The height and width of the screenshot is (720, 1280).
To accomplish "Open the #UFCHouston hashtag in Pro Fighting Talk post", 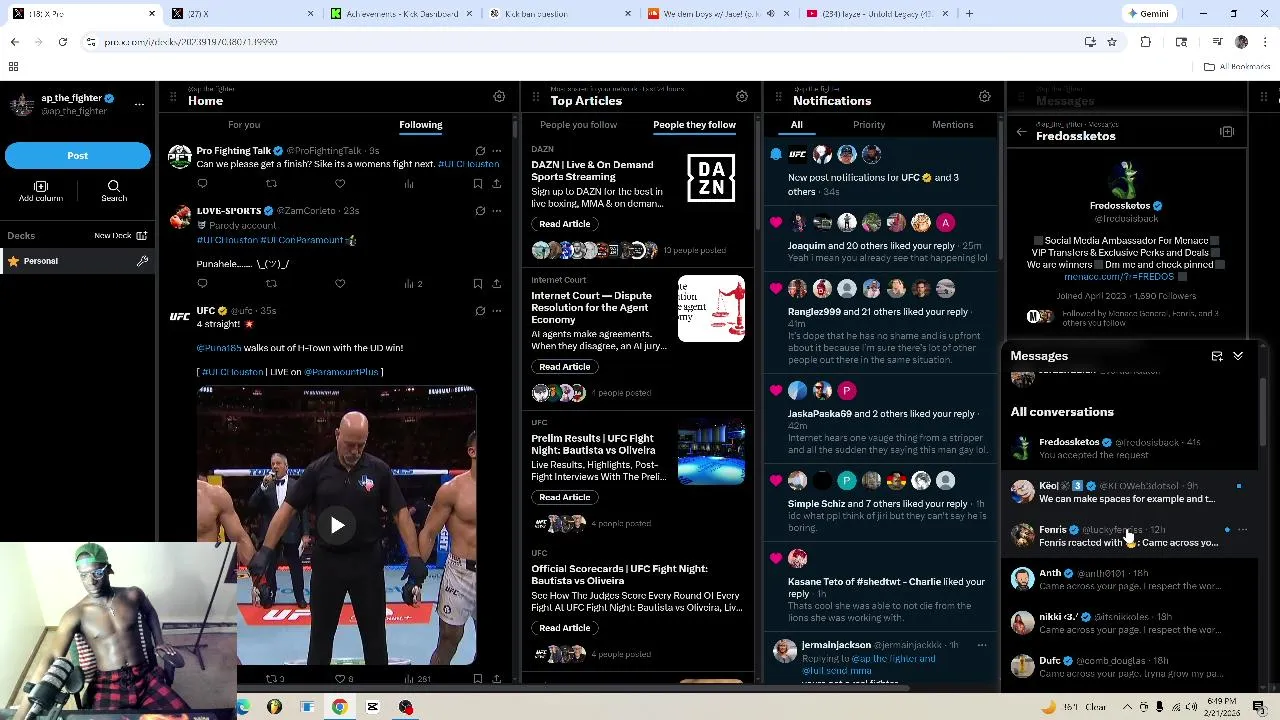I will click(x=469, y=164).
